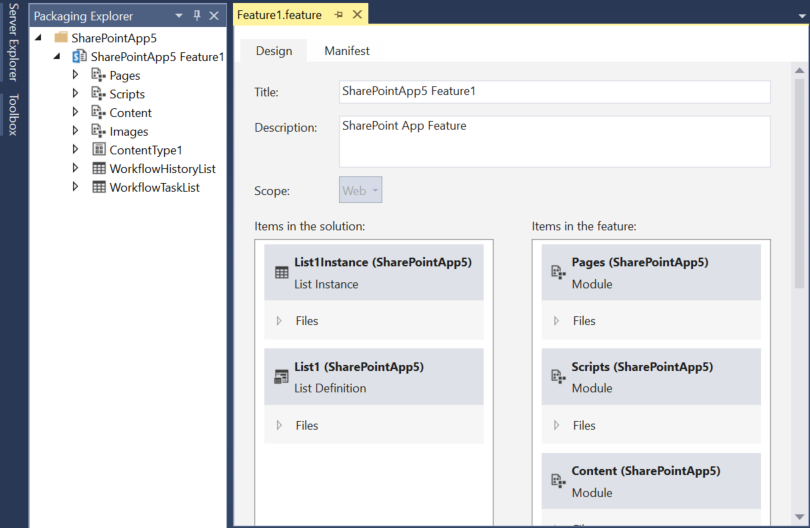Expand the Scripts node in Packaging Explorer
The height and width of the screenshot is (528, 810).
coord(75,94)
